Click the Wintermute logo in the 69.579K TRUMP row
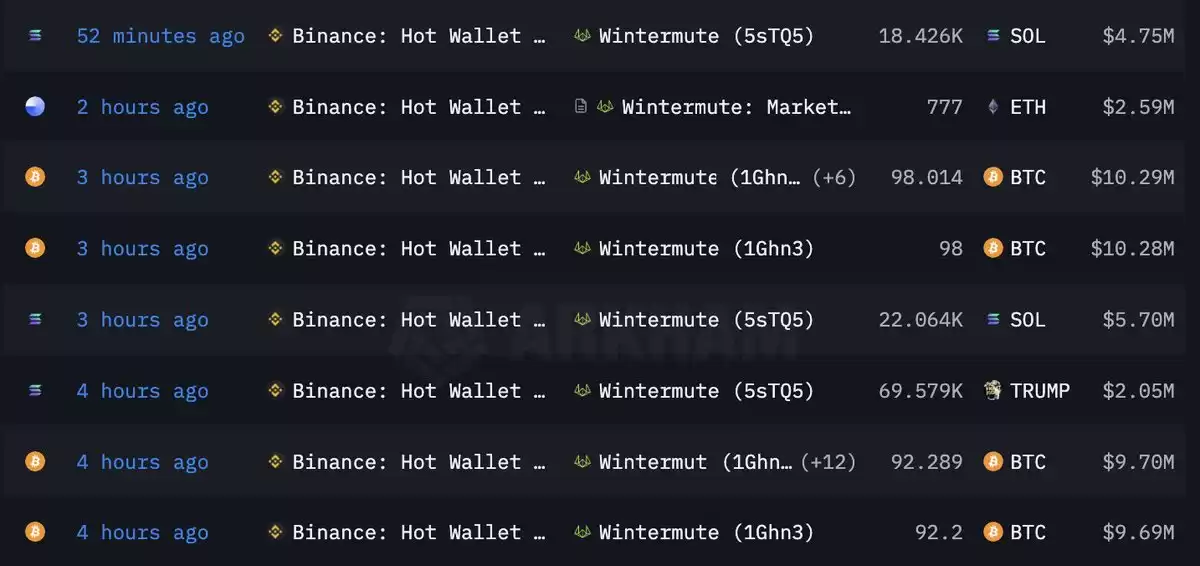This screenshot has width=1200, height=566. [582, 391]
